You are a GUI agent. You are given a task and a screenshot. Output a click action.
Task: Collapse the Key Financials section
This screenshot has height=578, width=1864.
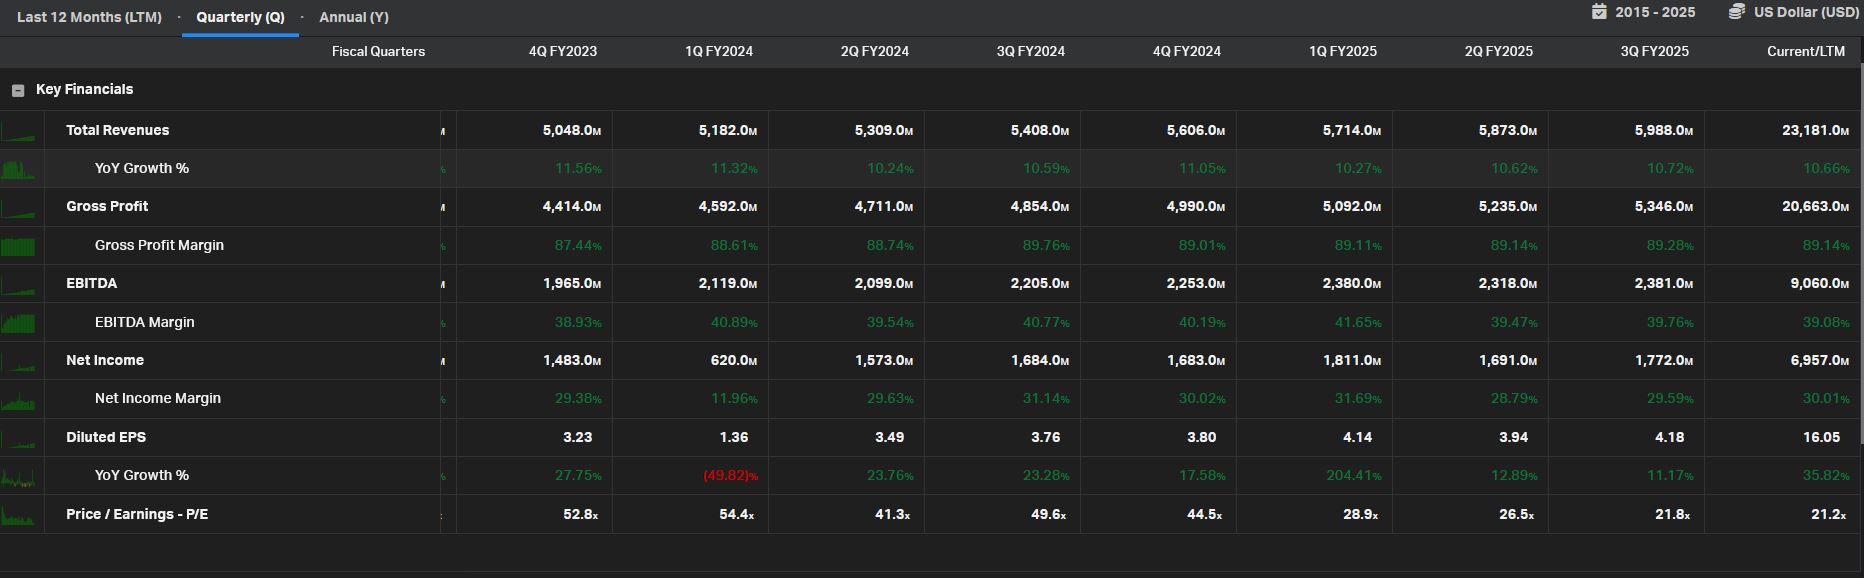click(18, 90)
